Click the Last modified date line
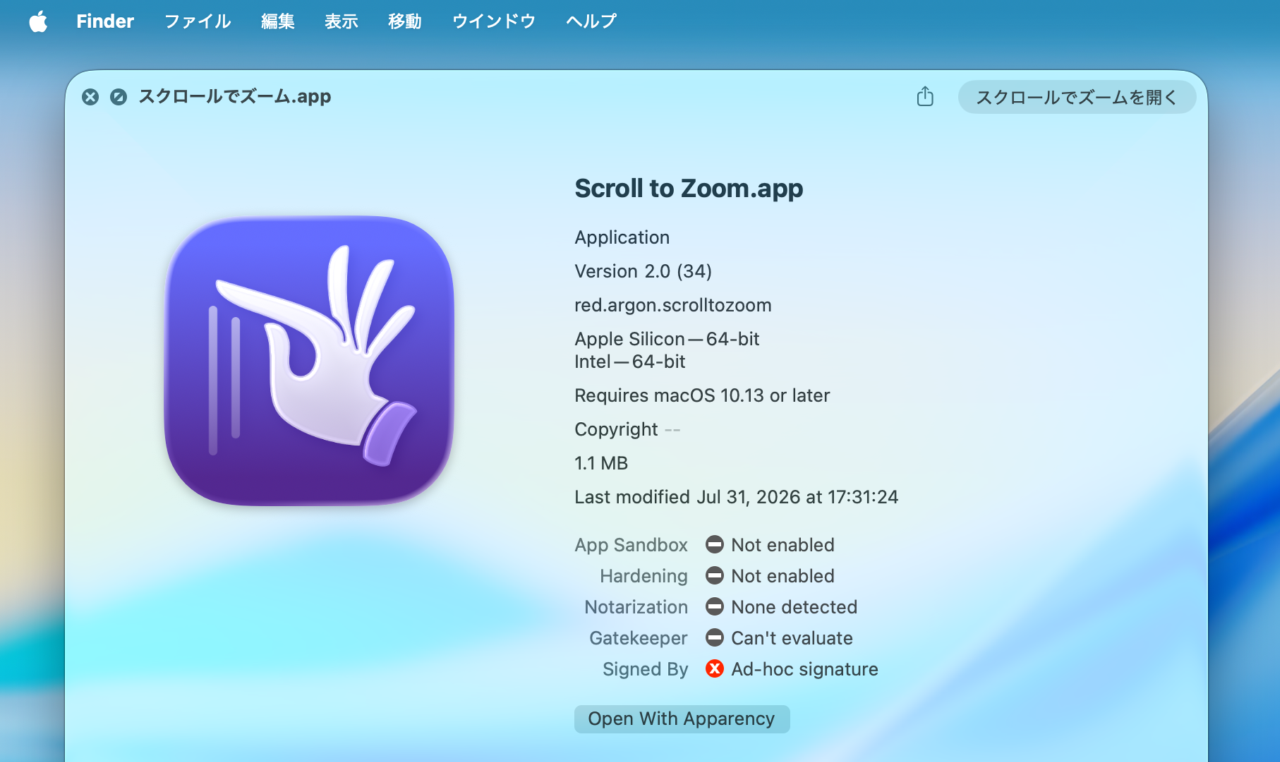This screenshot has width=1280, height=762. coord(736,497)
